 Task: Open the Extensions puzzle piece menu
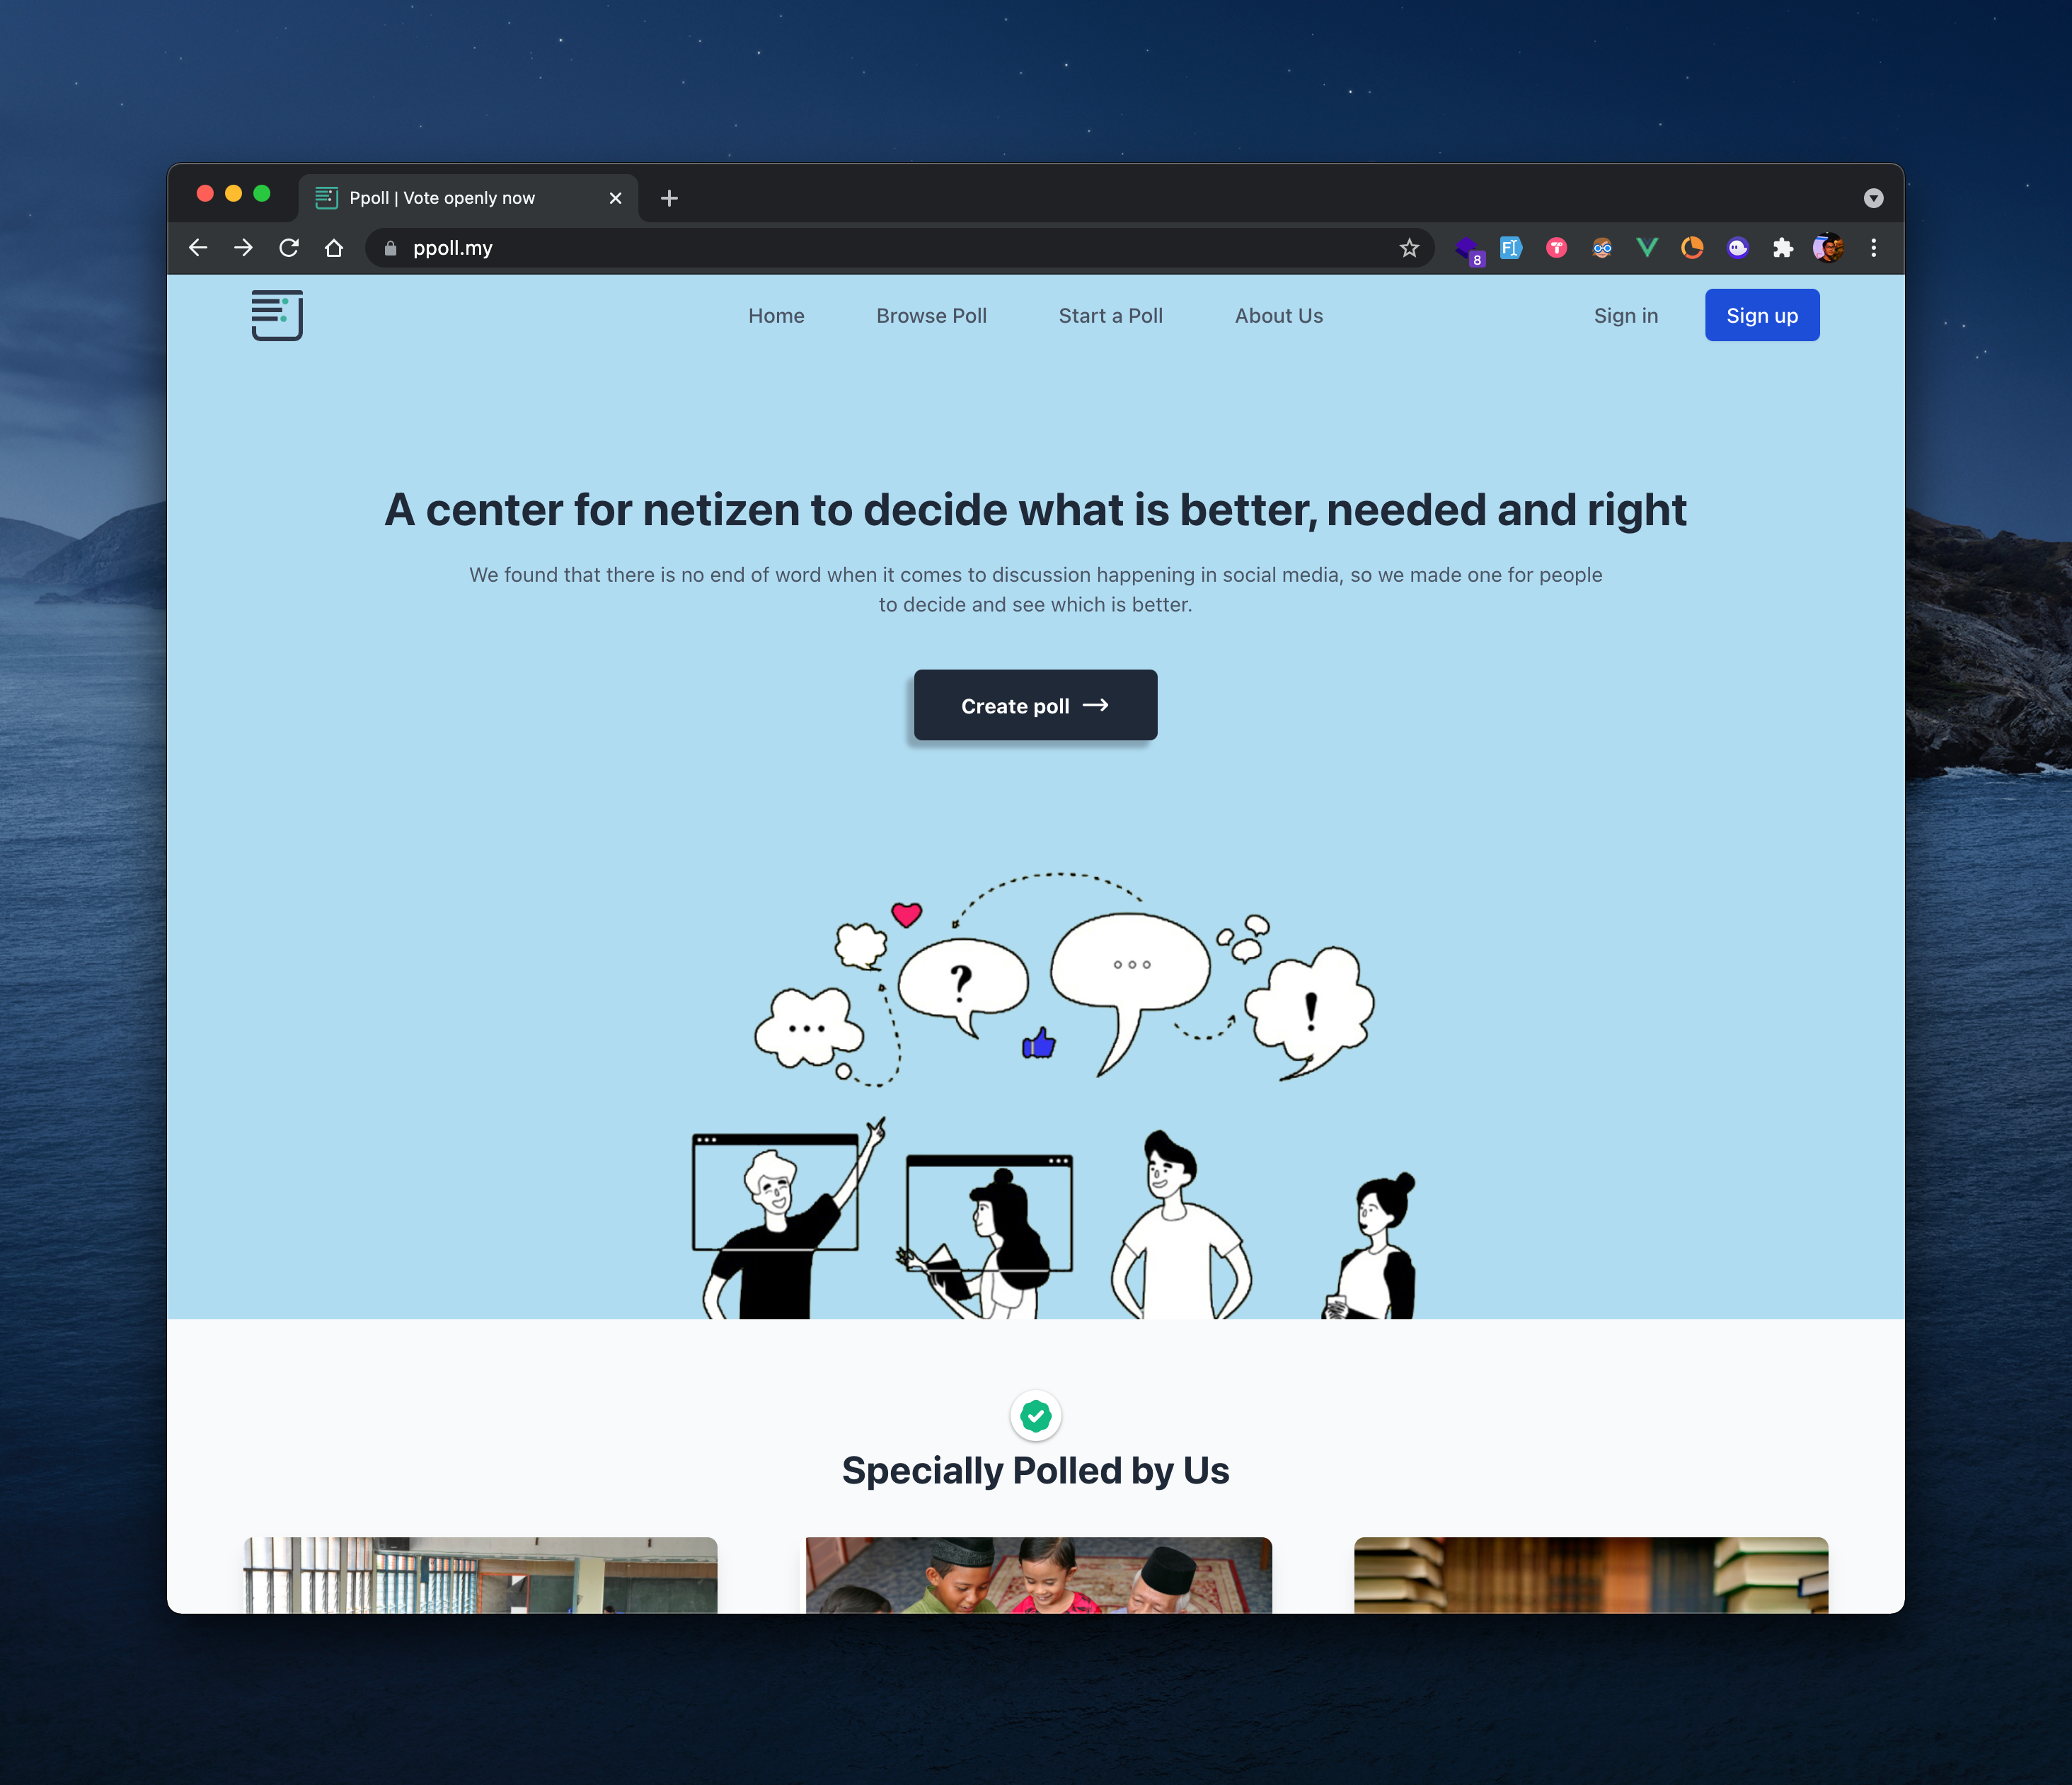click(x=1783, y=248)
